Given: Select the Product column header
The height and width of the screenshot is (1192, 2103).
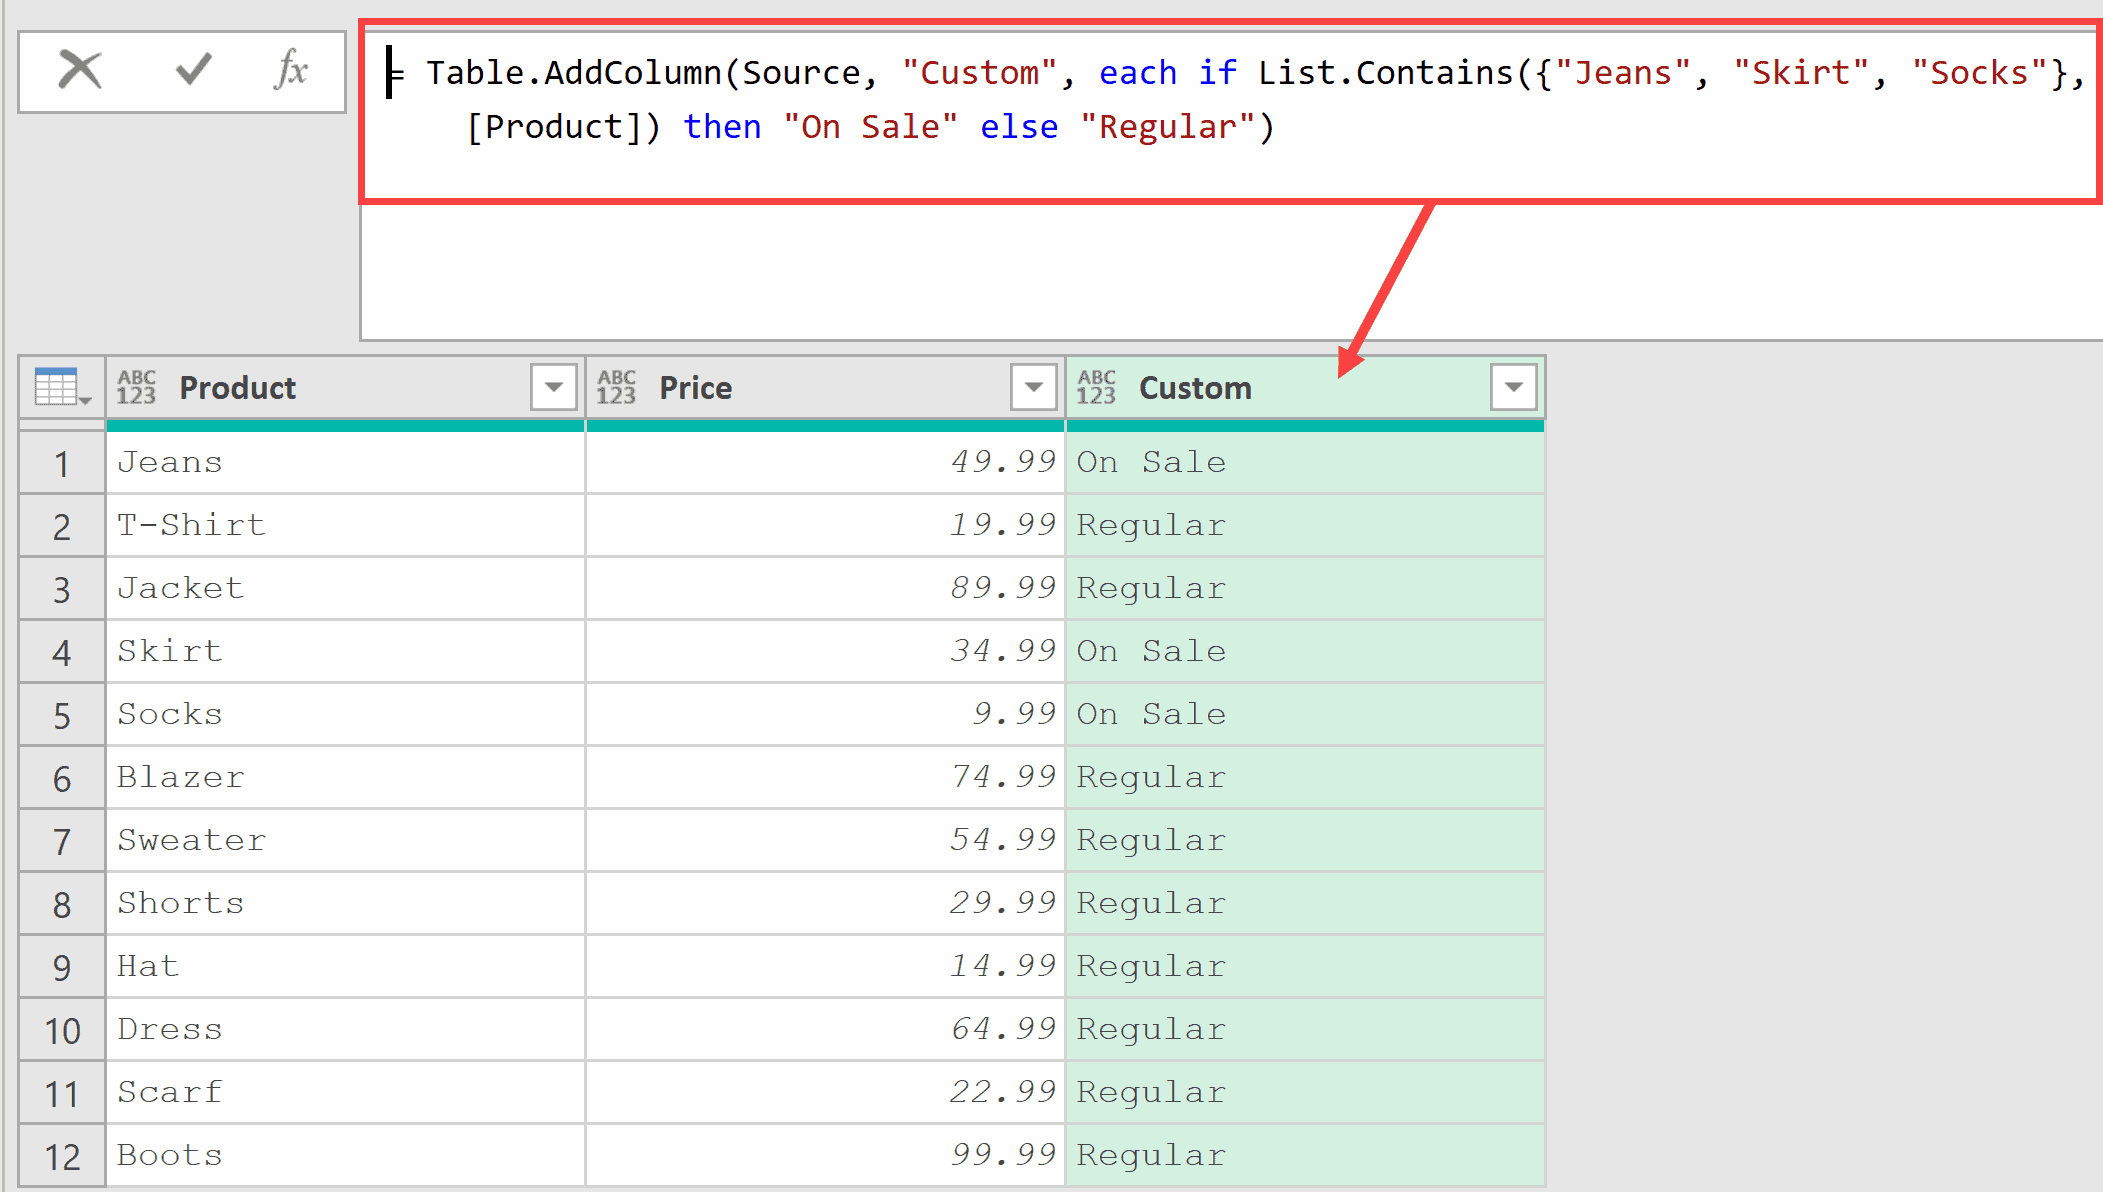Looking at the screenshot, I should [238, 388].
